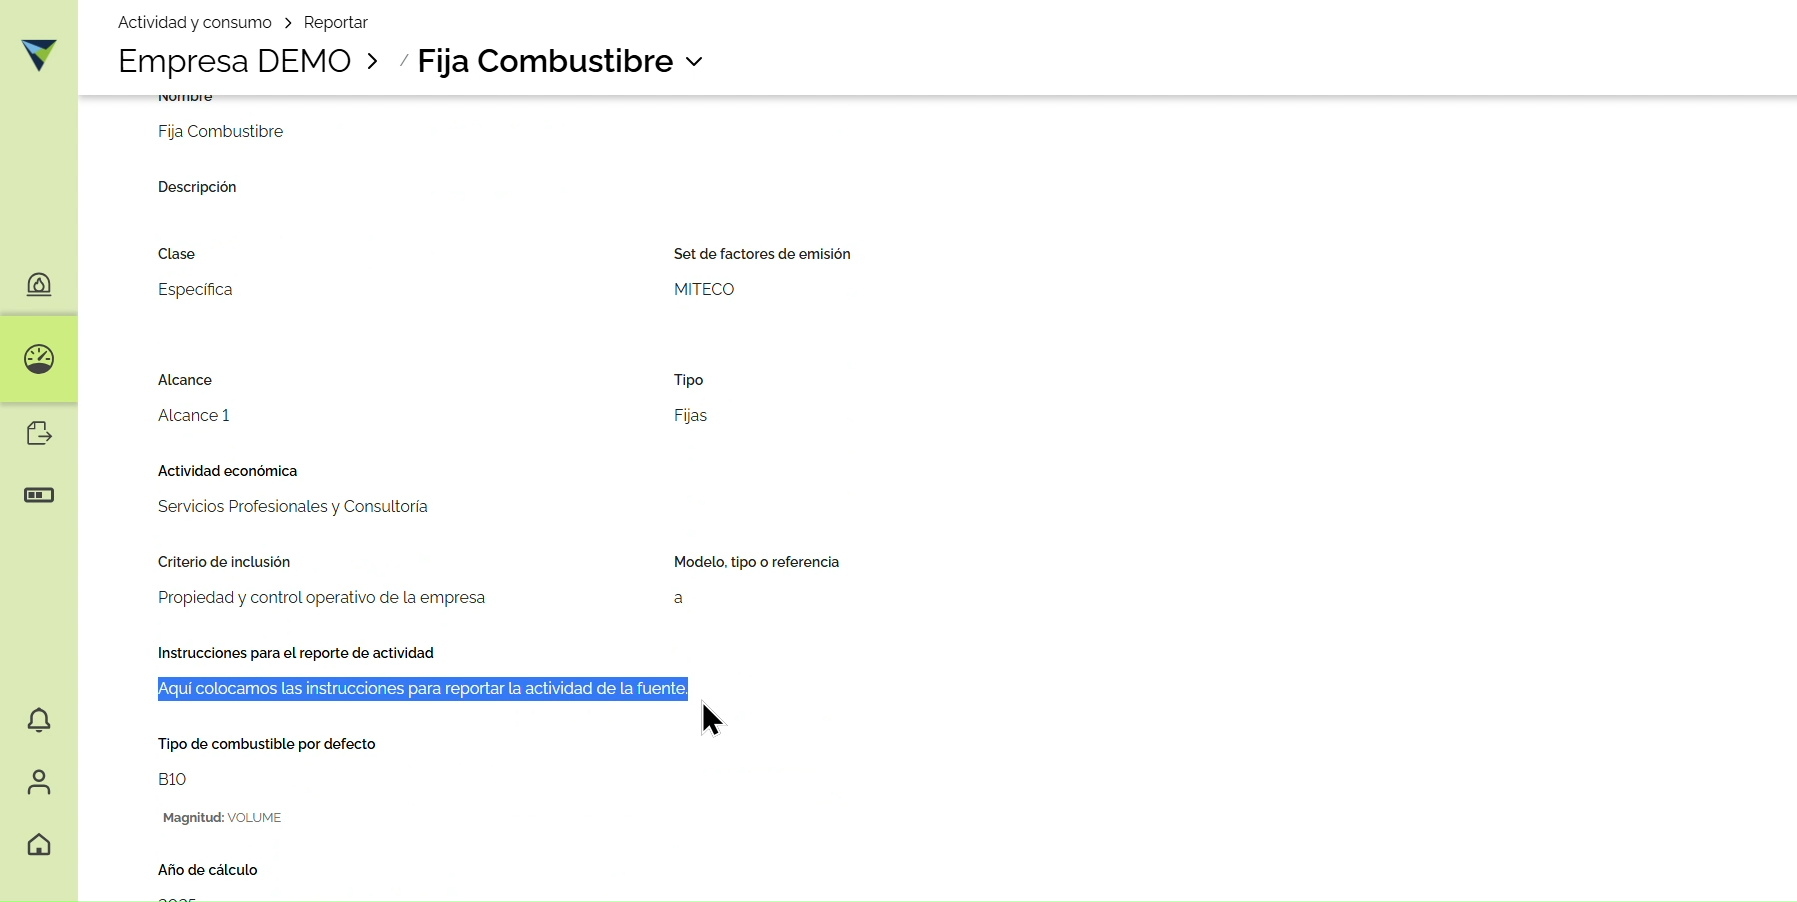
Task: Click Servicios Profesionales y Consultoría value
Action: coord(293,506)
